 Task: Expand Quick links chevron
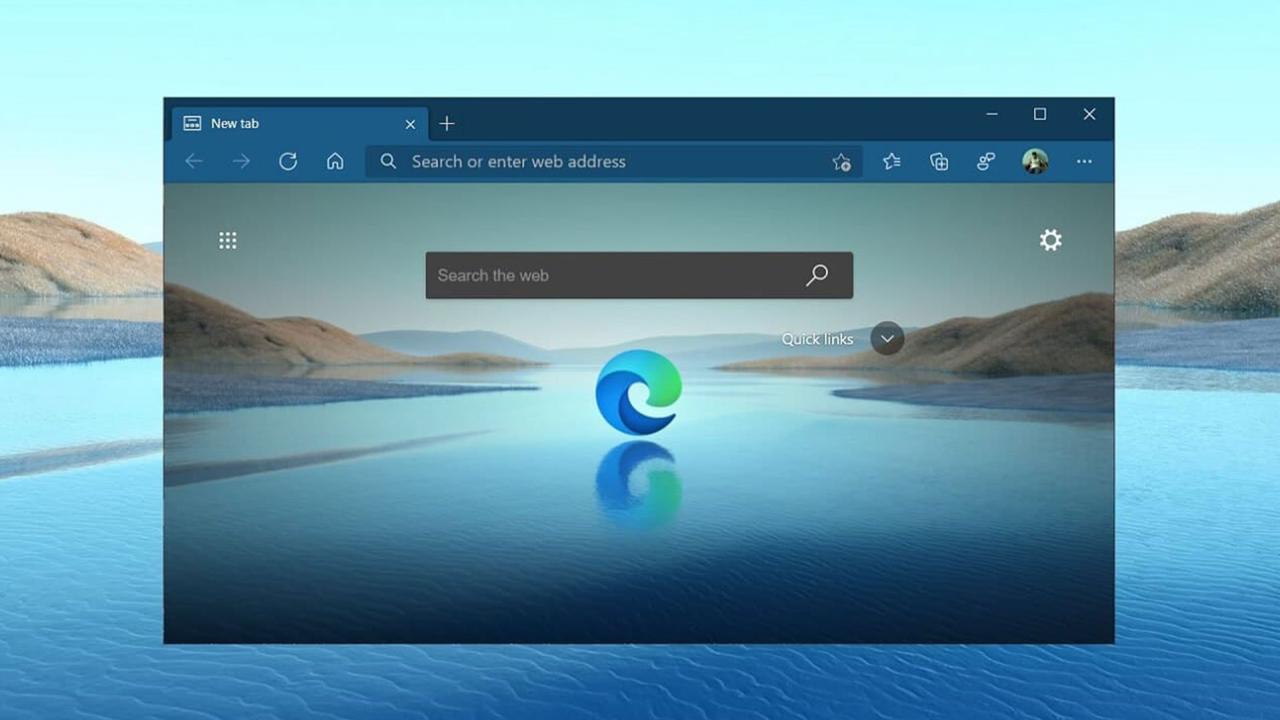[887, 339]
